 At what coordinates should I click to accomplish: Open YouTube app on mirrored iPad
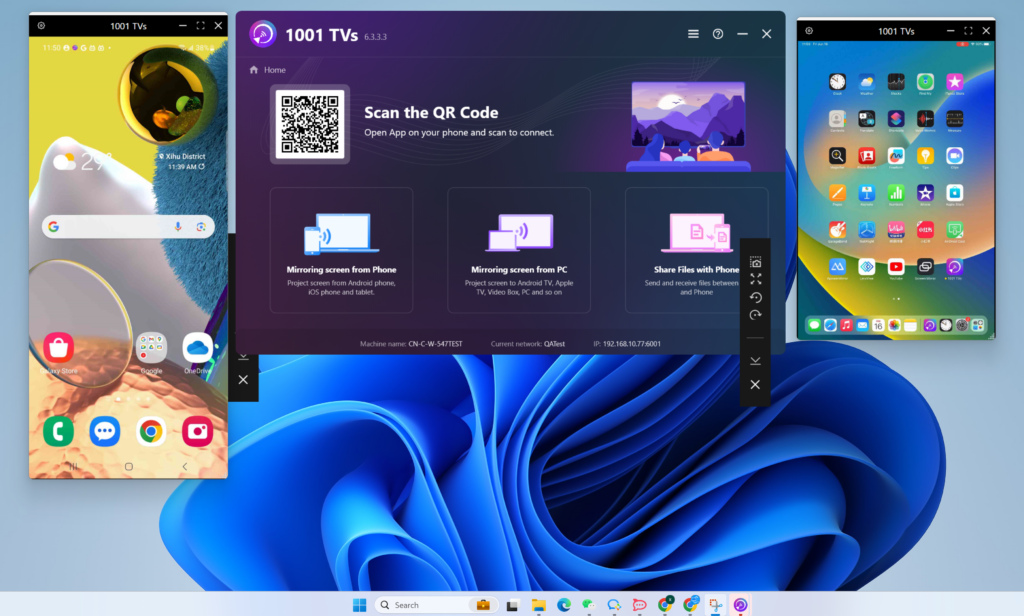(896, 267)
